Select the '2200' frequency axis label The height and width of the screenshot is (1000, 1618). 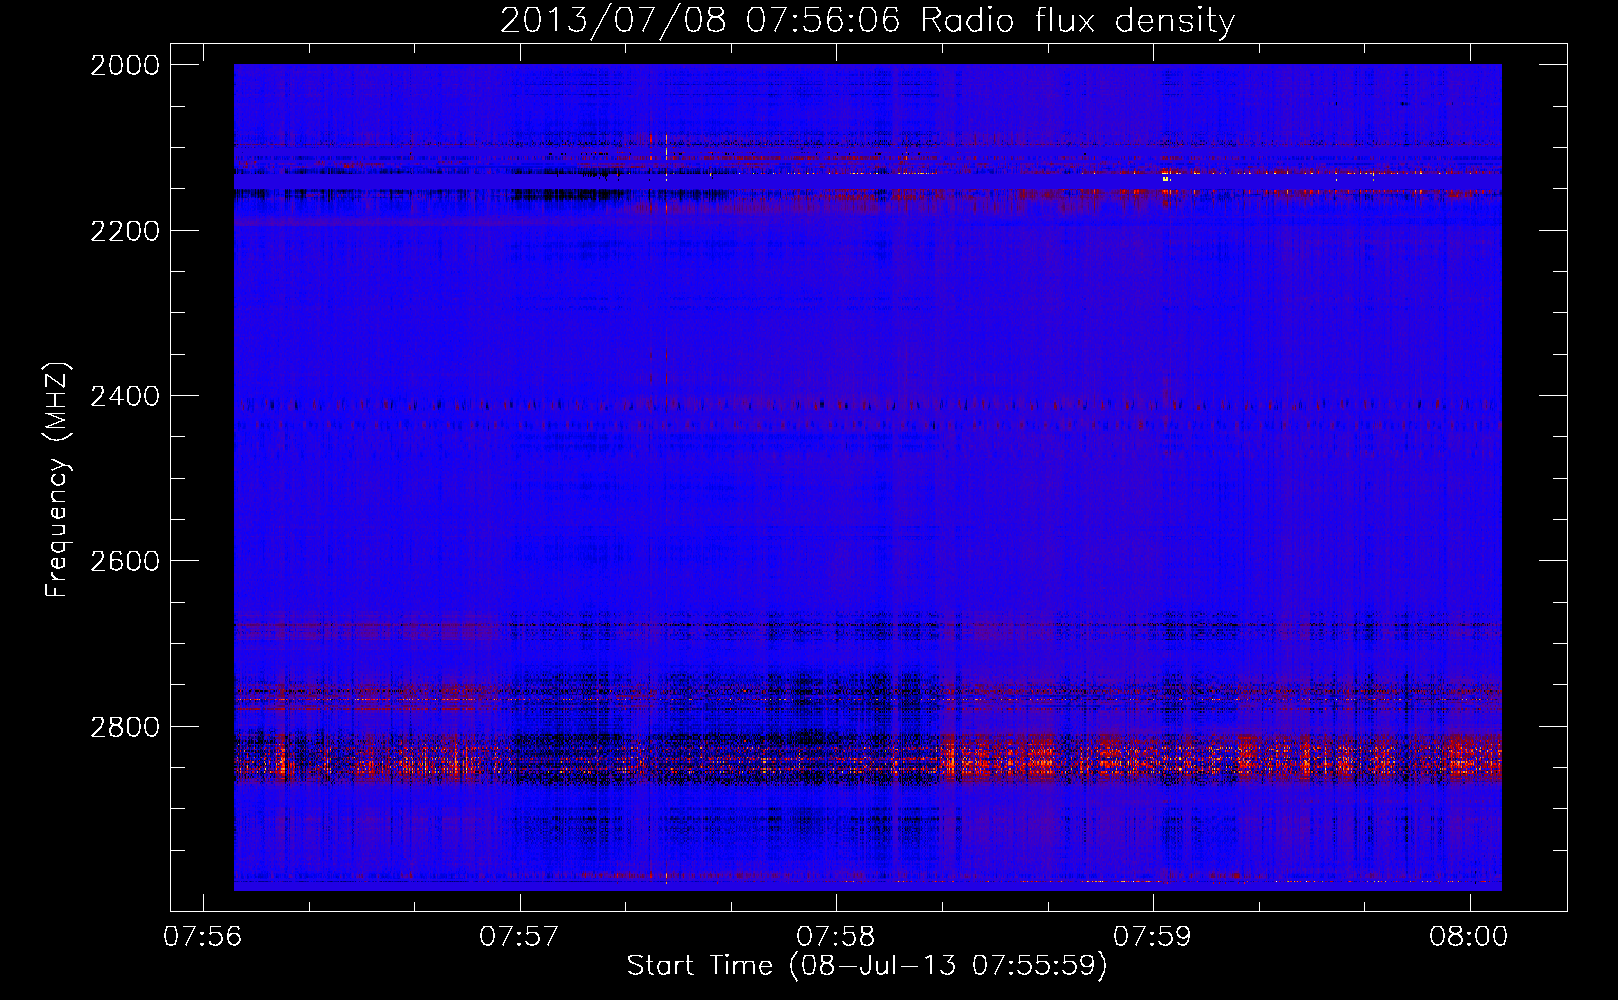(x=125, y=231)
